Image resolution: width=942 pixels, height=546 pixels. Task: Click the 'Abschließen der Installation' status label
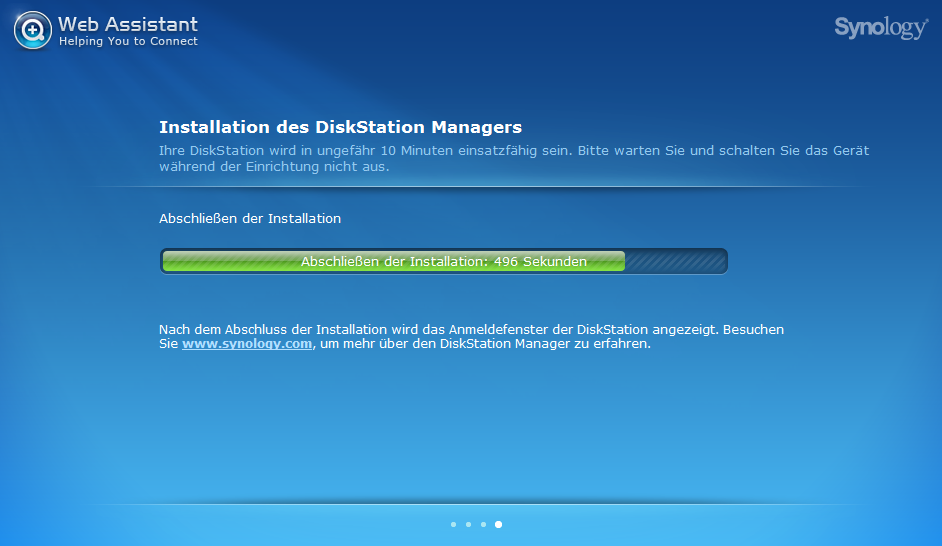250,219
